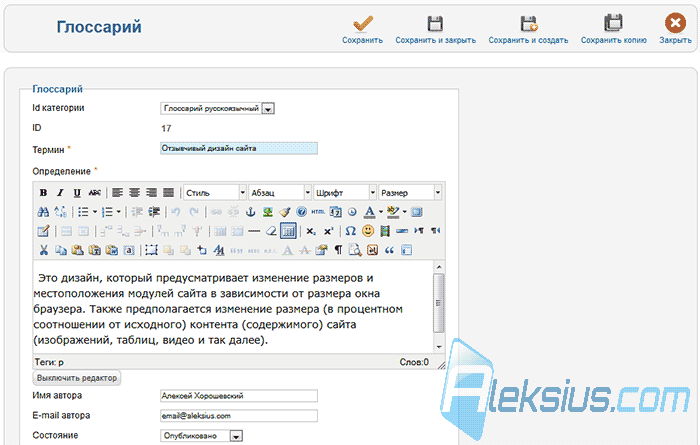Click the Bold formatting icon
The width and height of the screenshot is (700, 445).
click(x=43, y=193)
